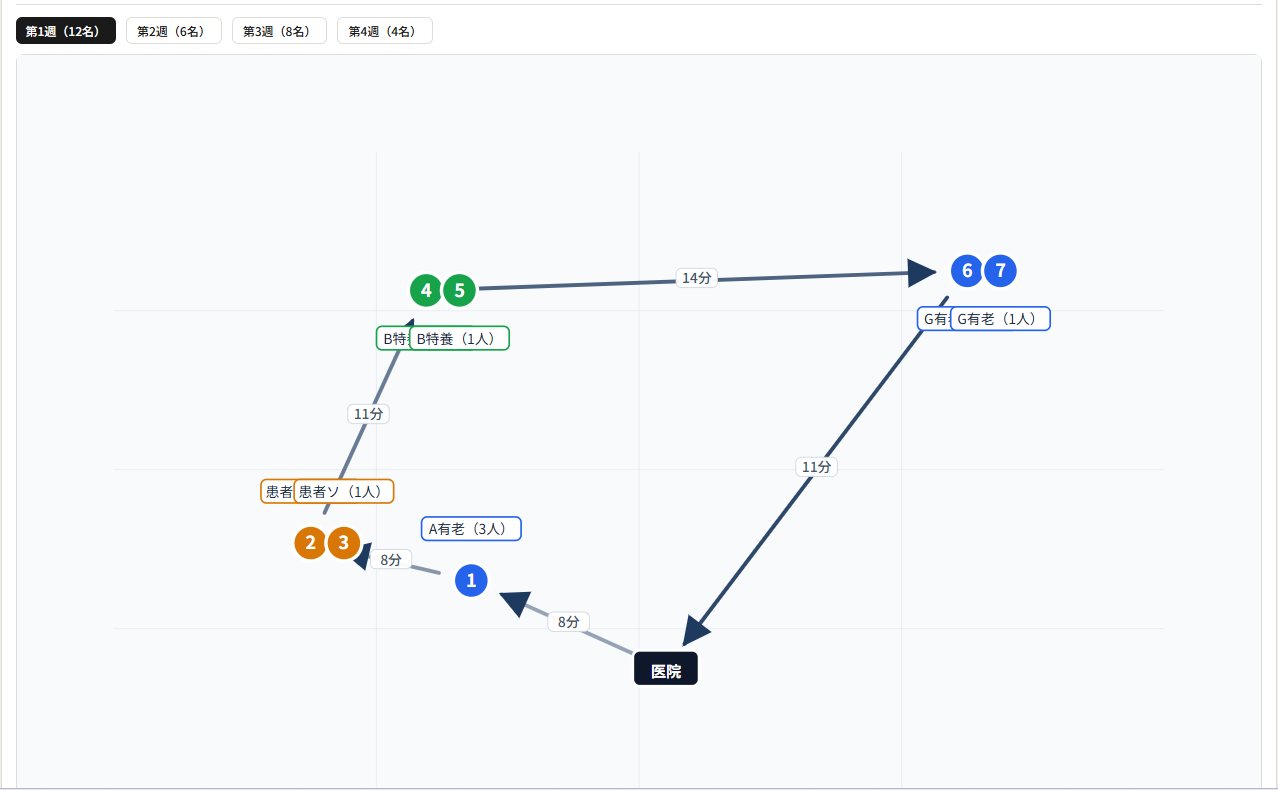
Task: Click the 11分 label below B特養
Action: pyautogui.click(x=368, y=414)
